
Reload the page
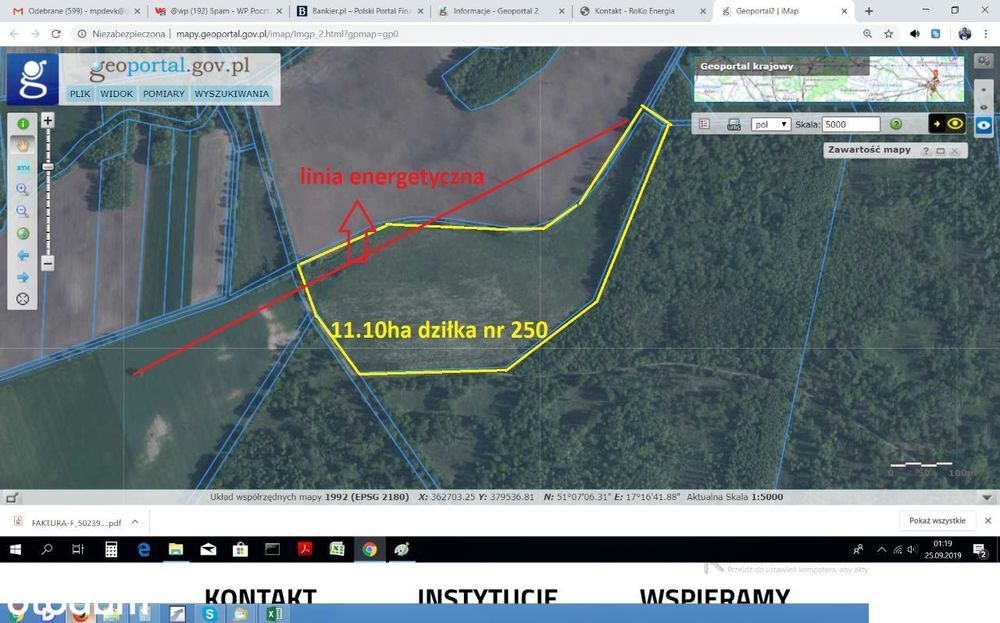point(56,34)
